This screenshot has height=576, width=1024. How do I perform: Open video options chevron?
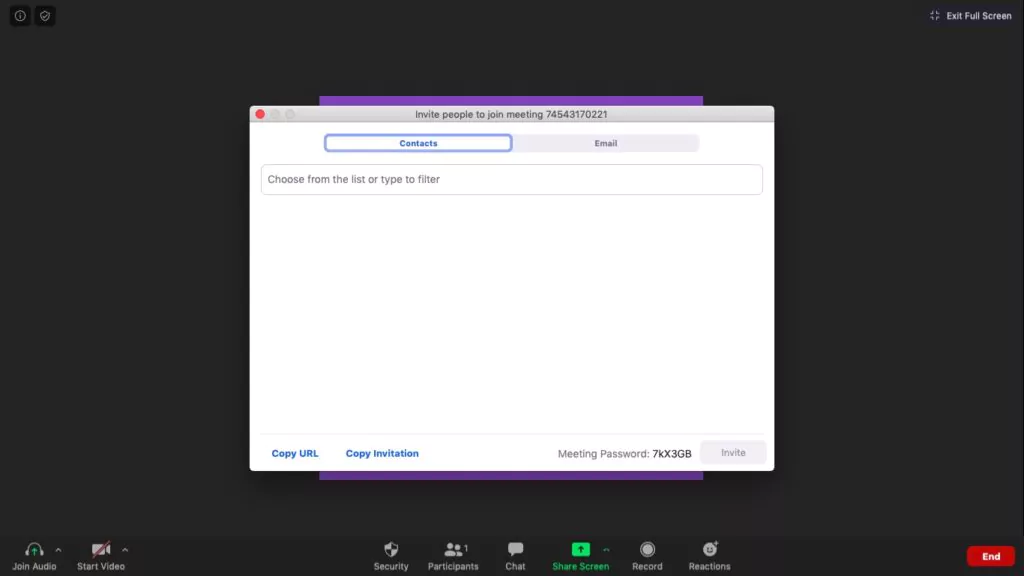pos(124,549)
